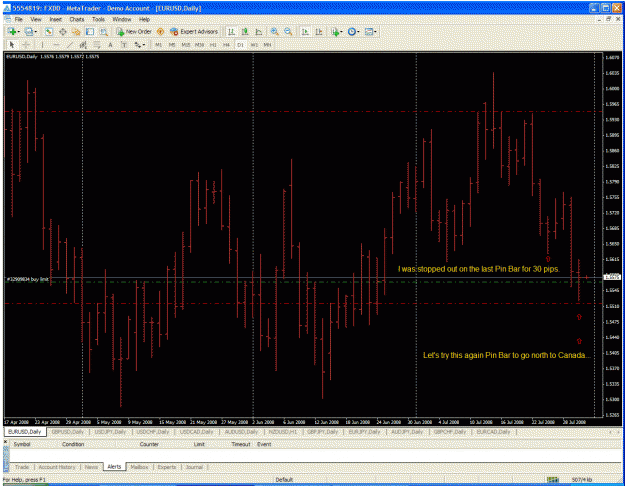Select the text label tool
This screenshot has width=625, height=486.
tap(124, 45)
